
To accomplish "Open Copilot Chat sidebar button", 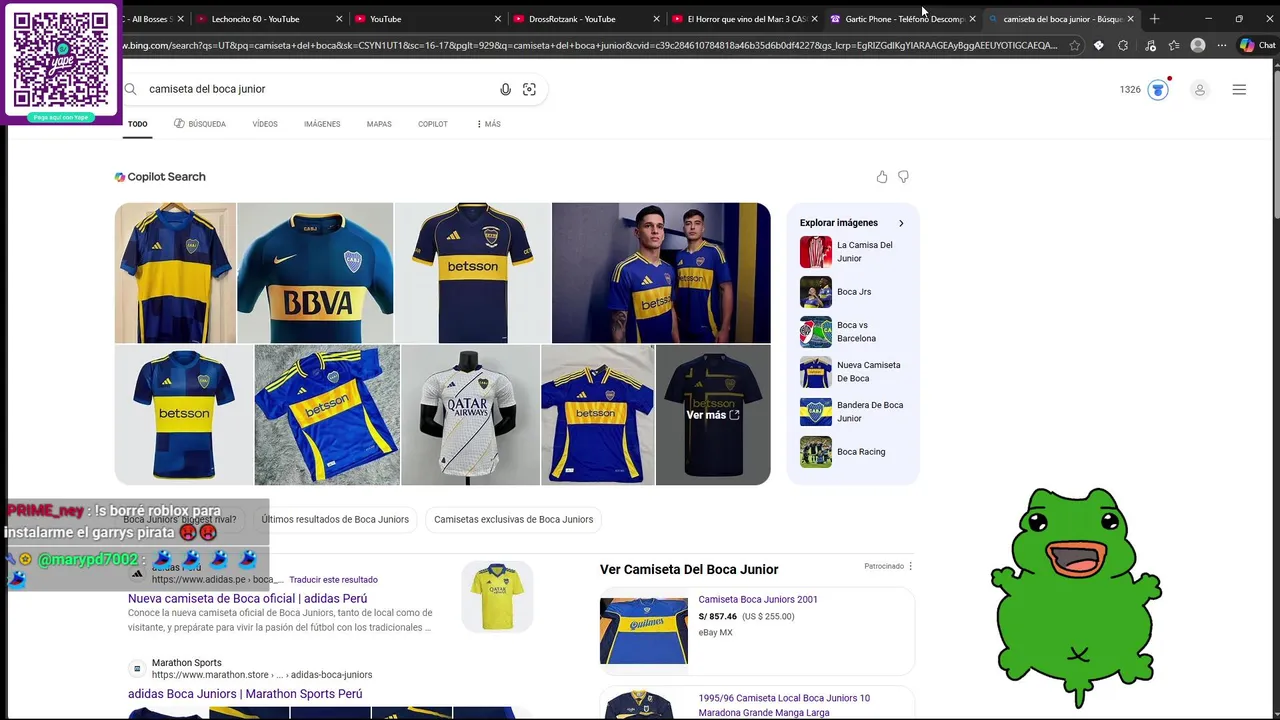I will [x=1258, y=45].
